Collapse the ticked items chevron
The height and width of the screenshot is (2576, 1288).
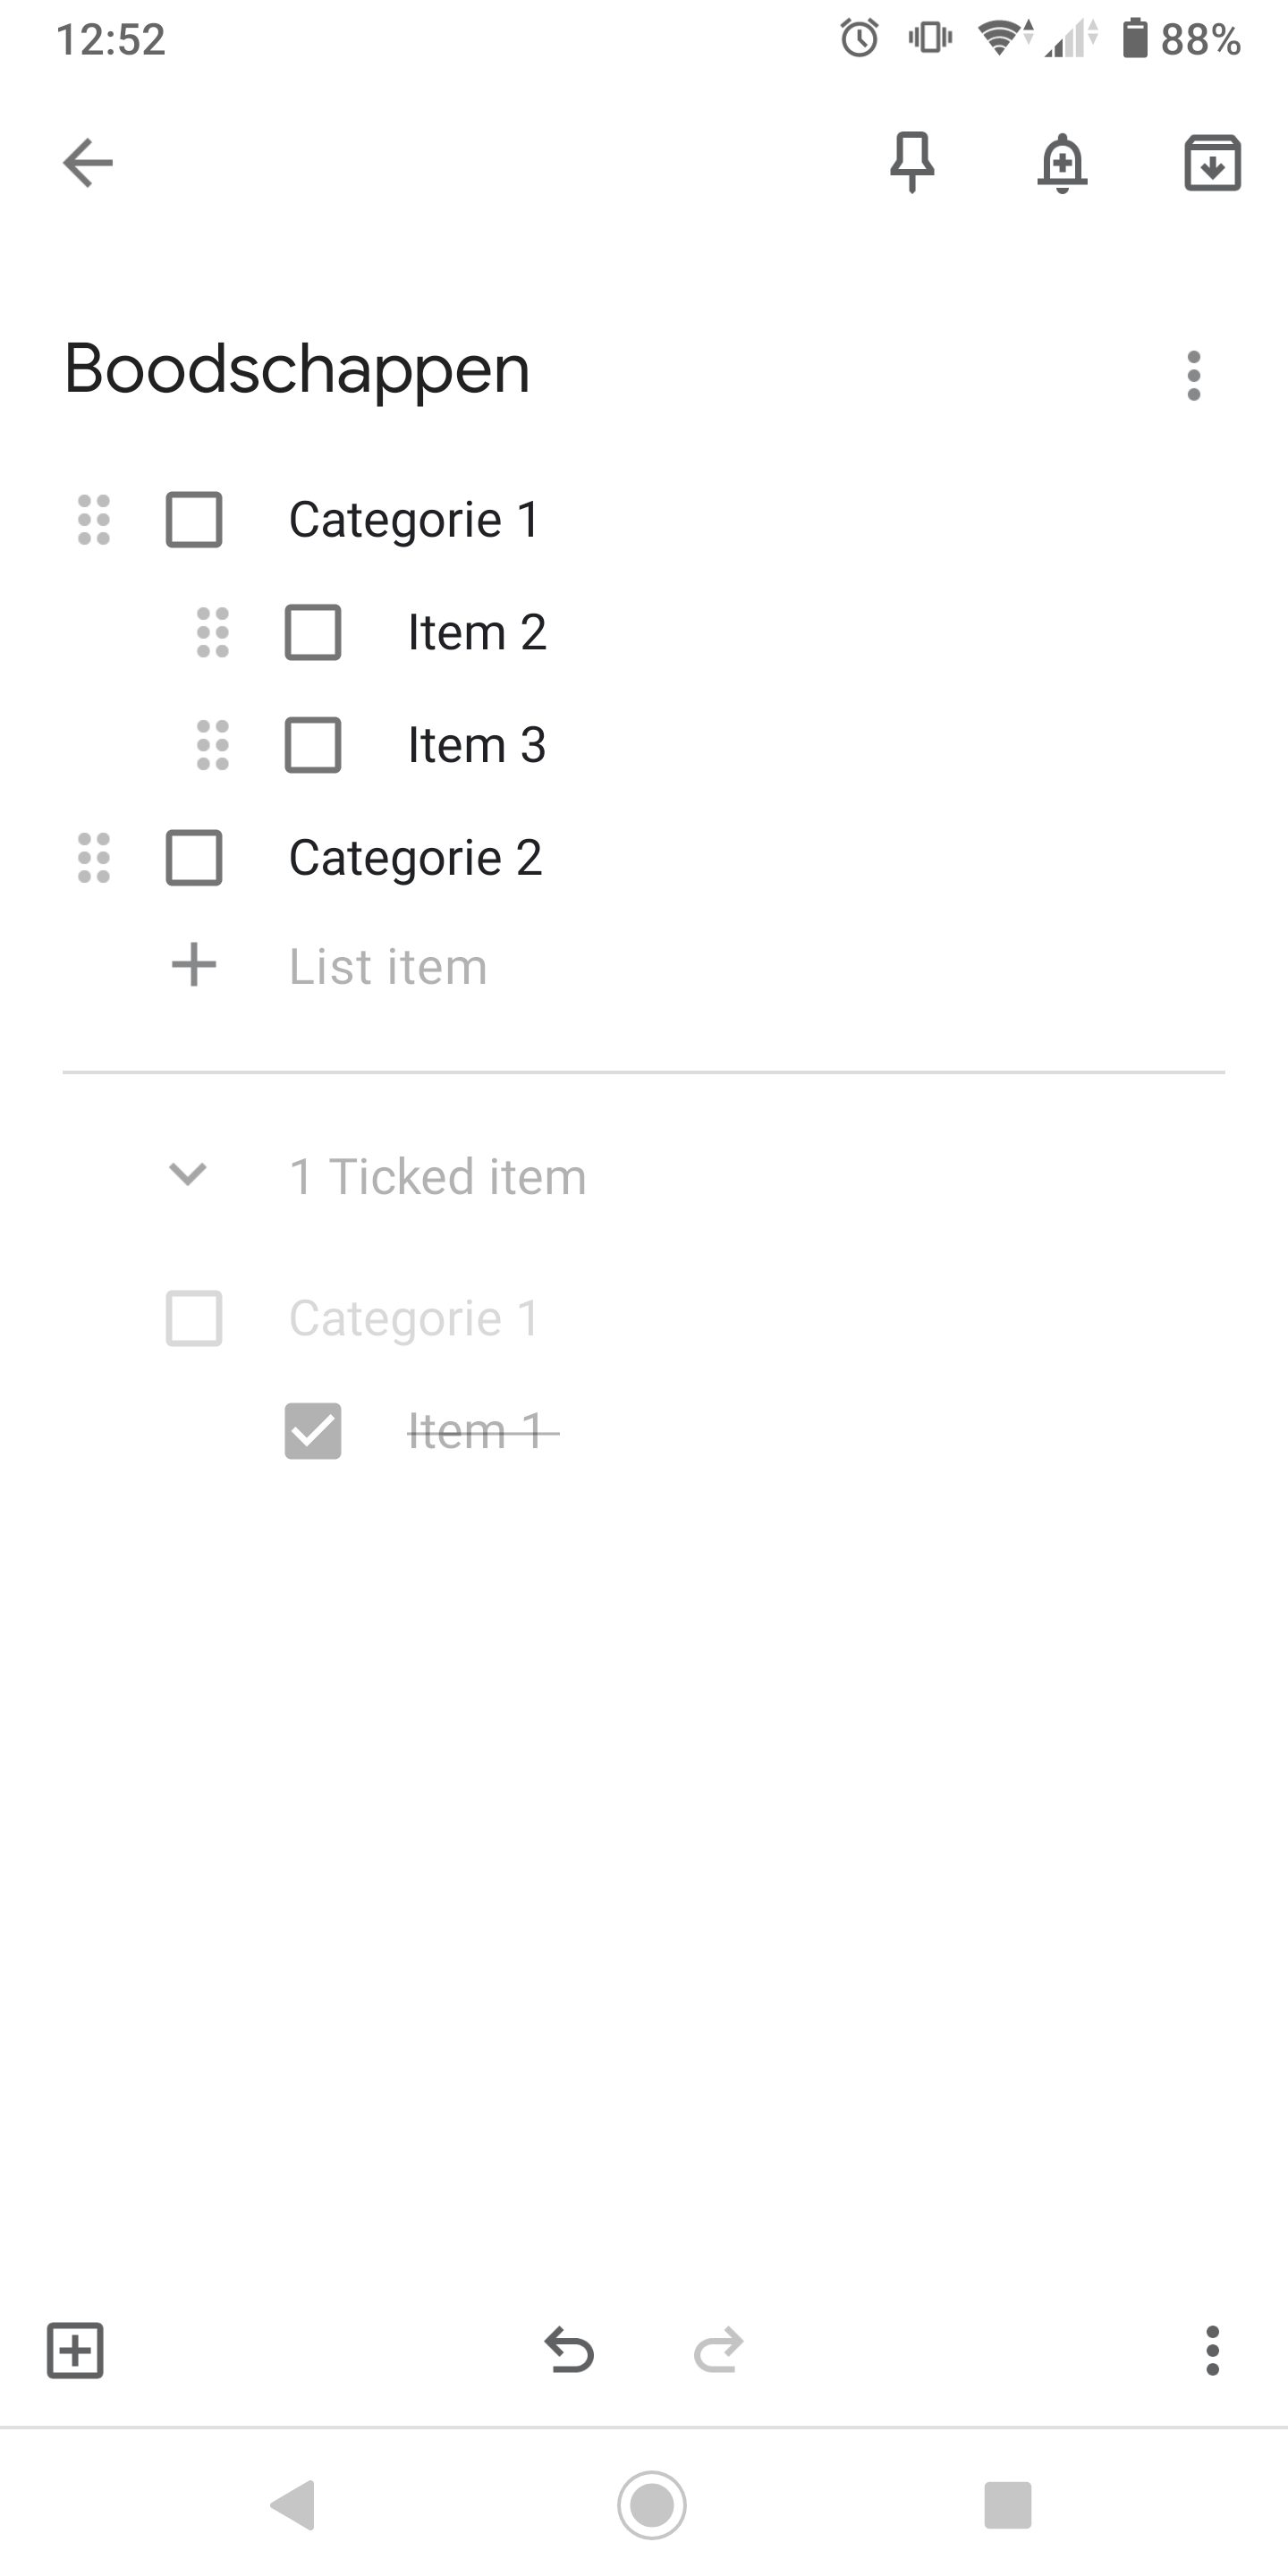pyautogui.click(x=188, y=1174)
